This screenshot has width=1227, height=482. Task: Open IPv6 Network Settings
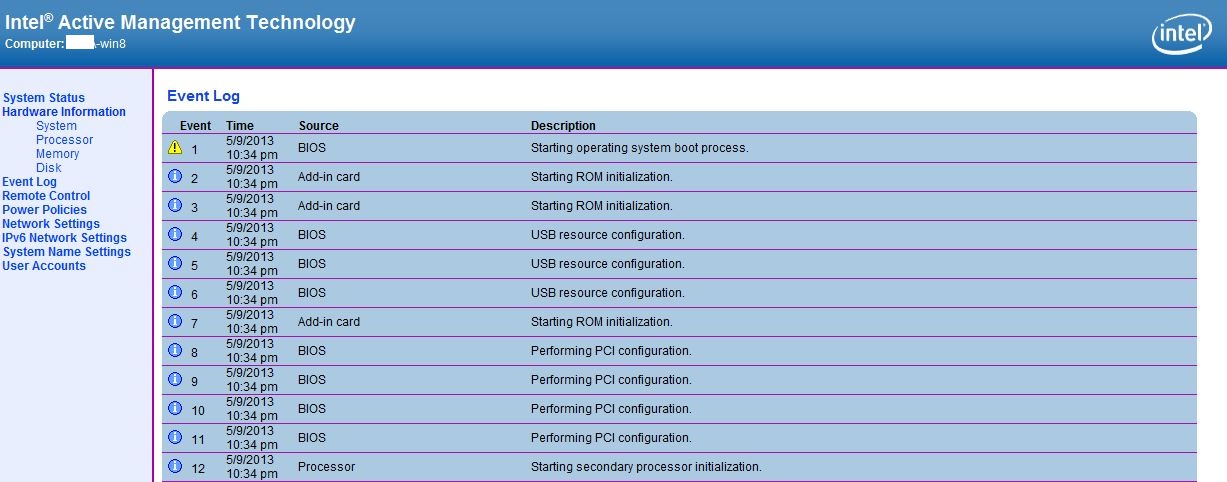[x=64, y=238]
